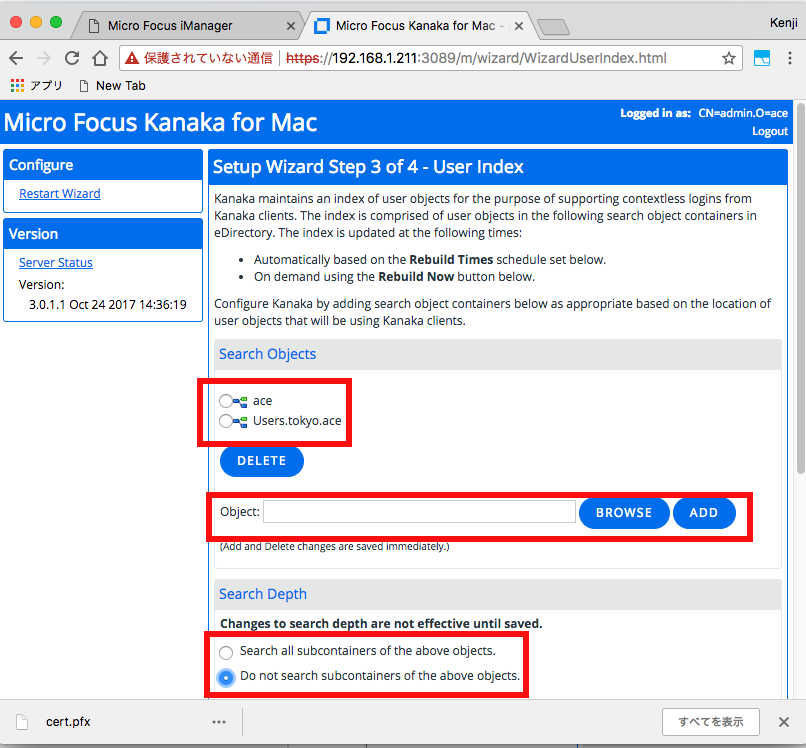806x748 pixels.
Task: Open the browser home page icon
Action: [x=100, y=58]
